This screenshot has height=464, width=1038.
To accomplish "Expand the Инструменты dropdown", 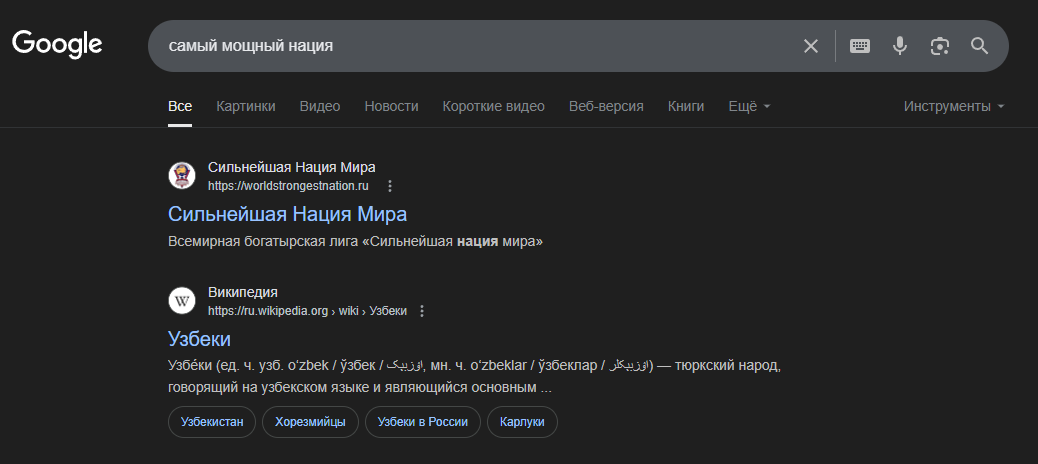I will click(x=954, y=106).
